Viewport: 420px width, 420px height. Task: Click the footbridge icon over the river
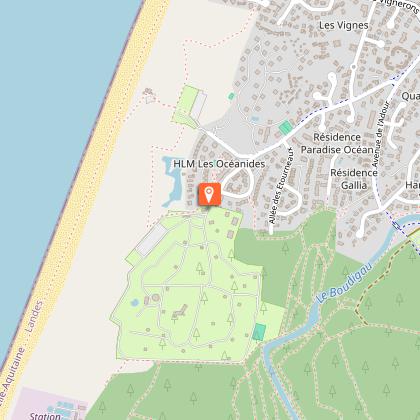[x=396, y=226]
